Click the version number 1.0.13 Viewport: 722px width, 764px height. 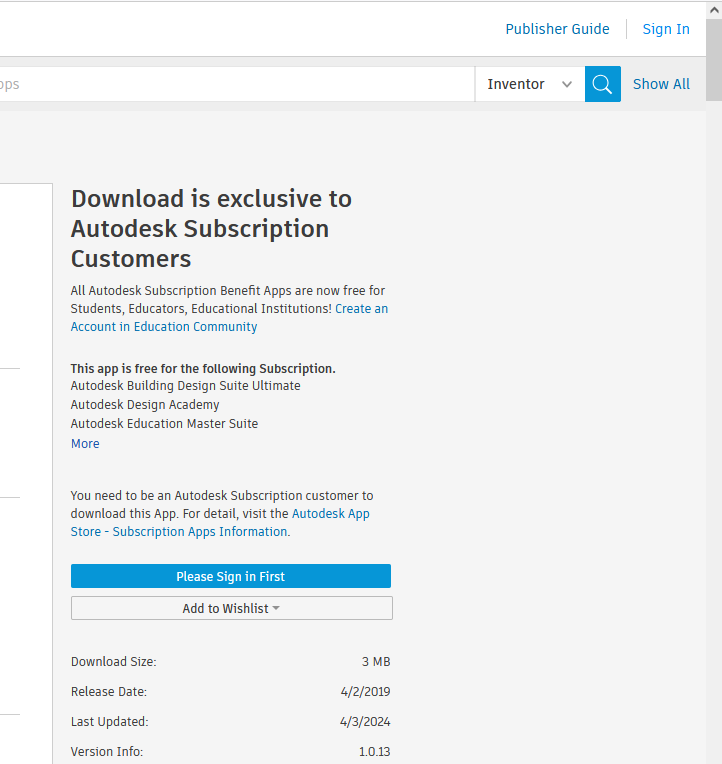pyautogui.click(x=374, y=751)
